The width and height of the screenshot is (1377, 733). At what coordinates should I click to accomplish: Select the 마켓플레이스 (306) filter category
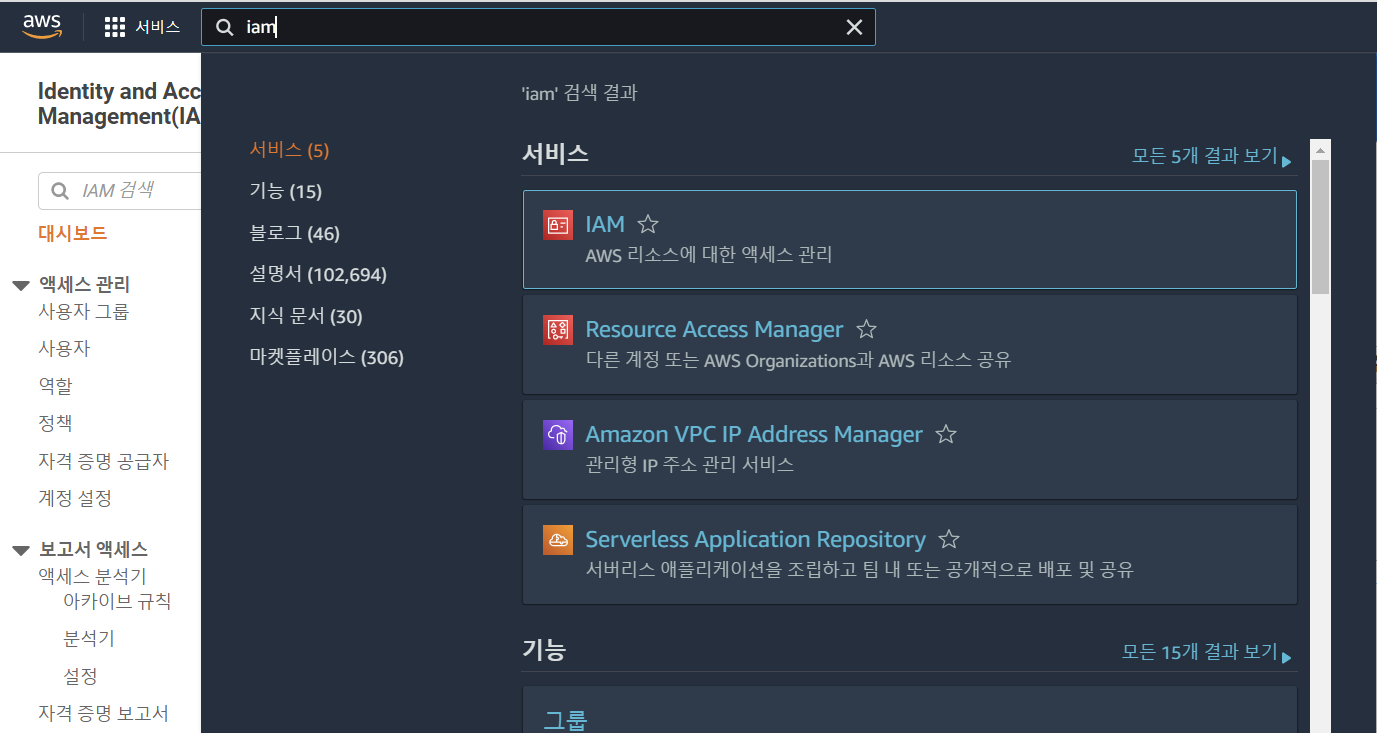click(x=326, y=357)
